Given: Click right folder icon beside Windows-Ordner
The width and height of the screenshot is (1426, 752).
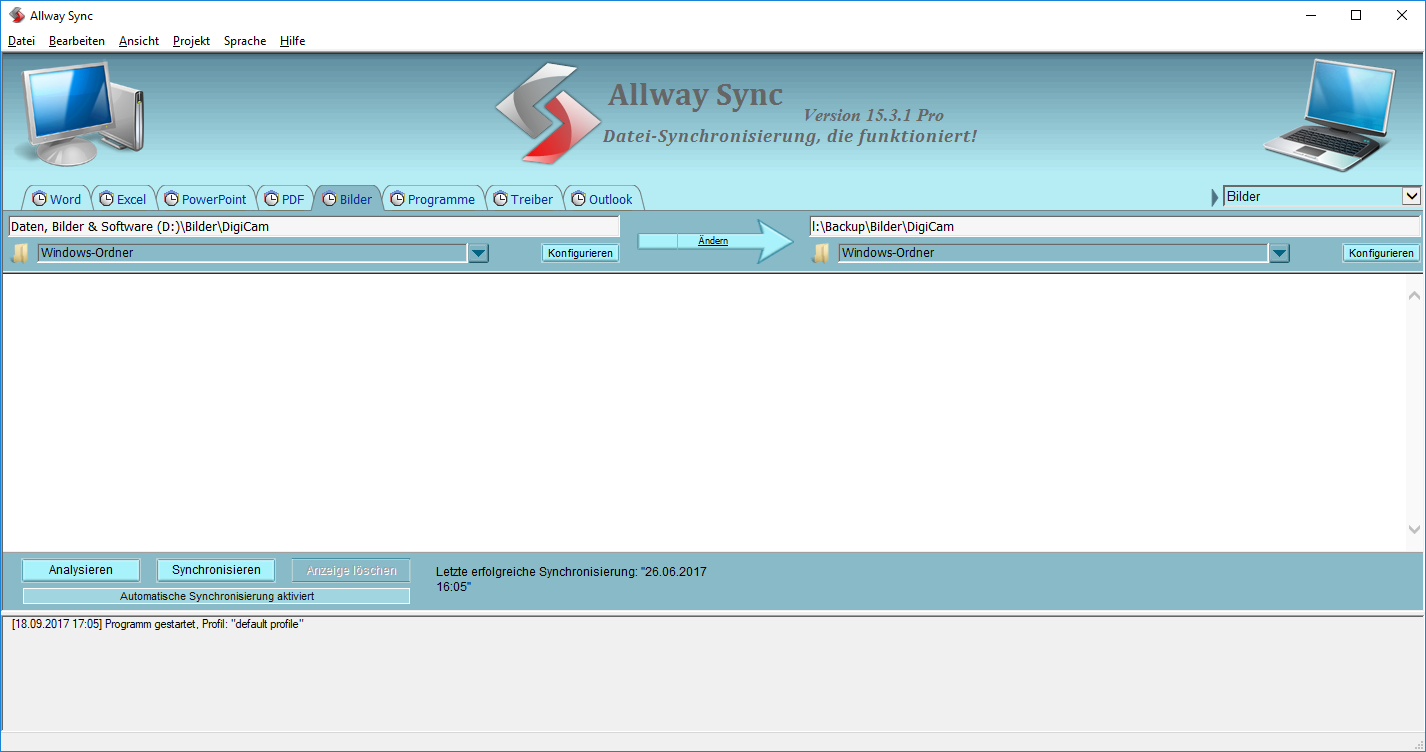Looking at the screenshot, I should [821, 253].
